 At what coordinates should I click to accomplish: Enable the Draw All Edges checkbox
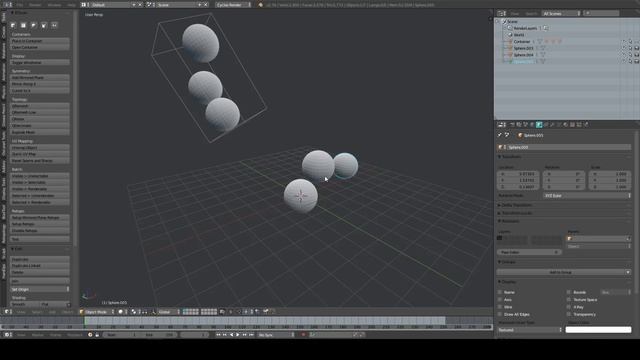coord(500,314)
